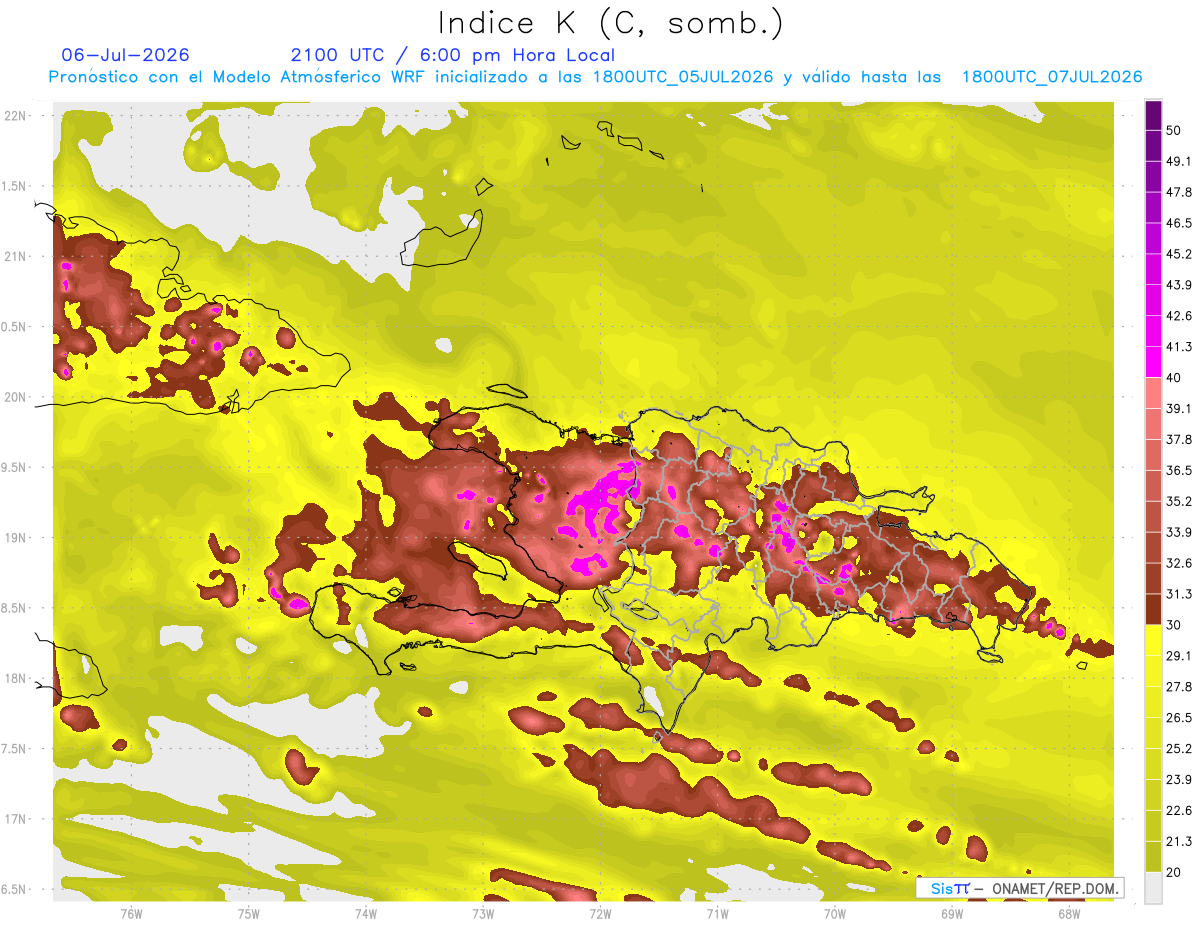Click the '22N' latitude label
1200x927 pixels.
tap(17, 115)
